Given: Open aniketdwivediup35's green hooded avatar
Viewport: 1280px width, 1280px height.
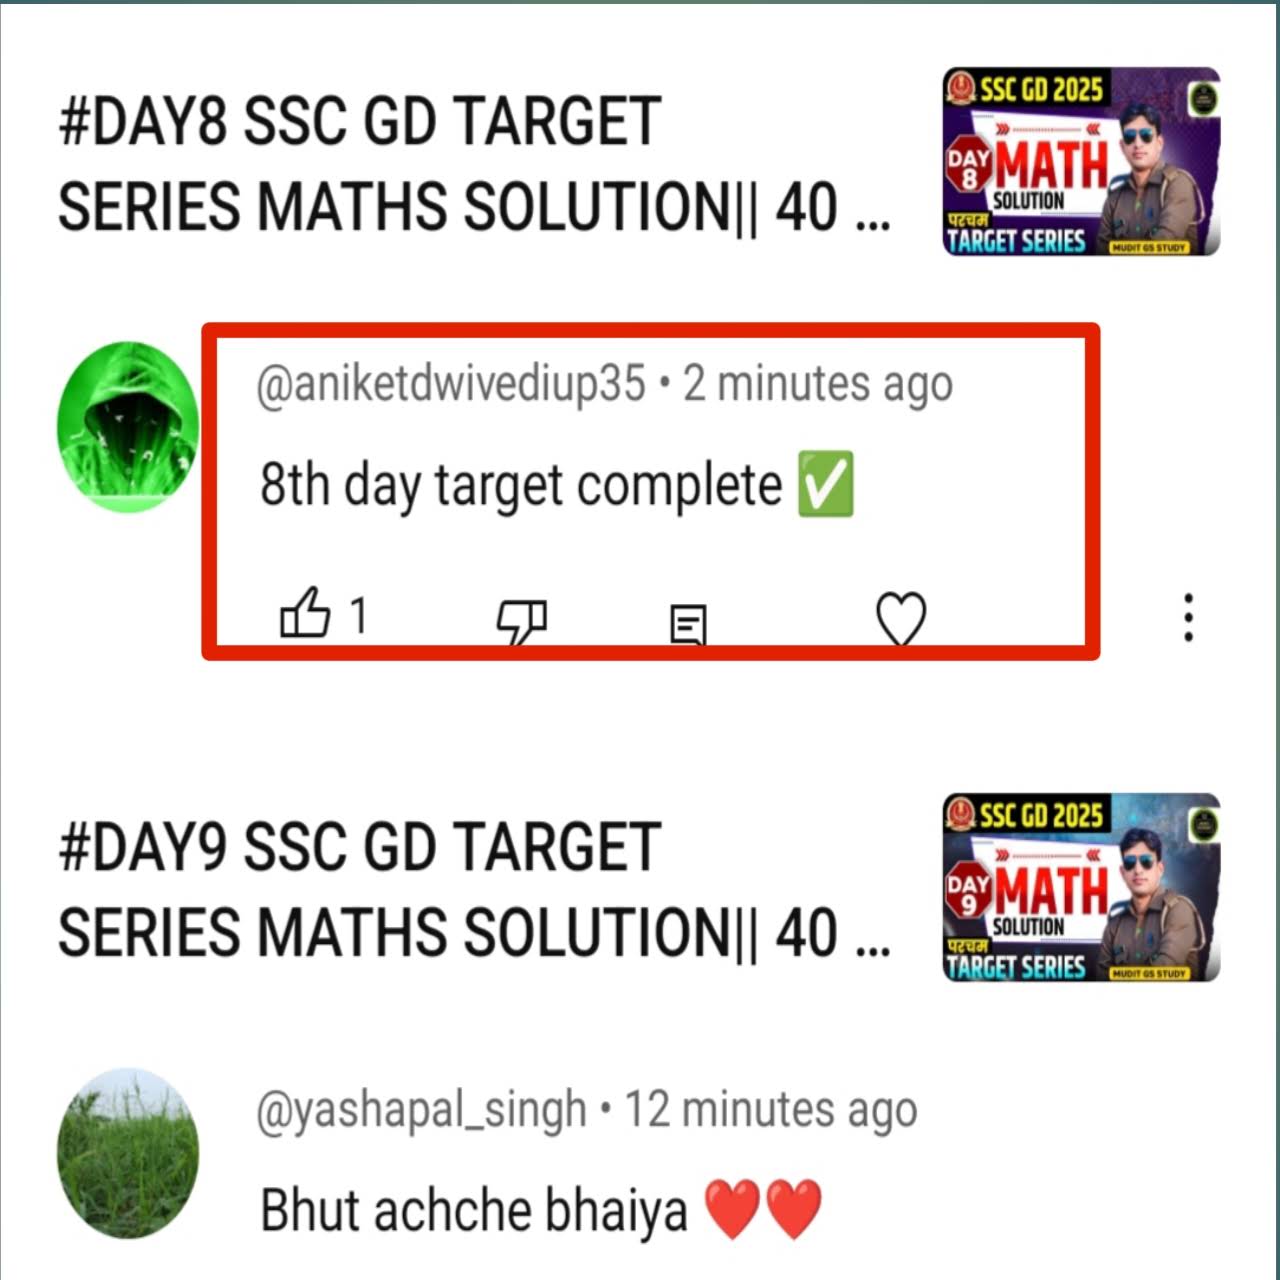Looking at the screenshot, I should pyautogui.click(x=128, y=427).
